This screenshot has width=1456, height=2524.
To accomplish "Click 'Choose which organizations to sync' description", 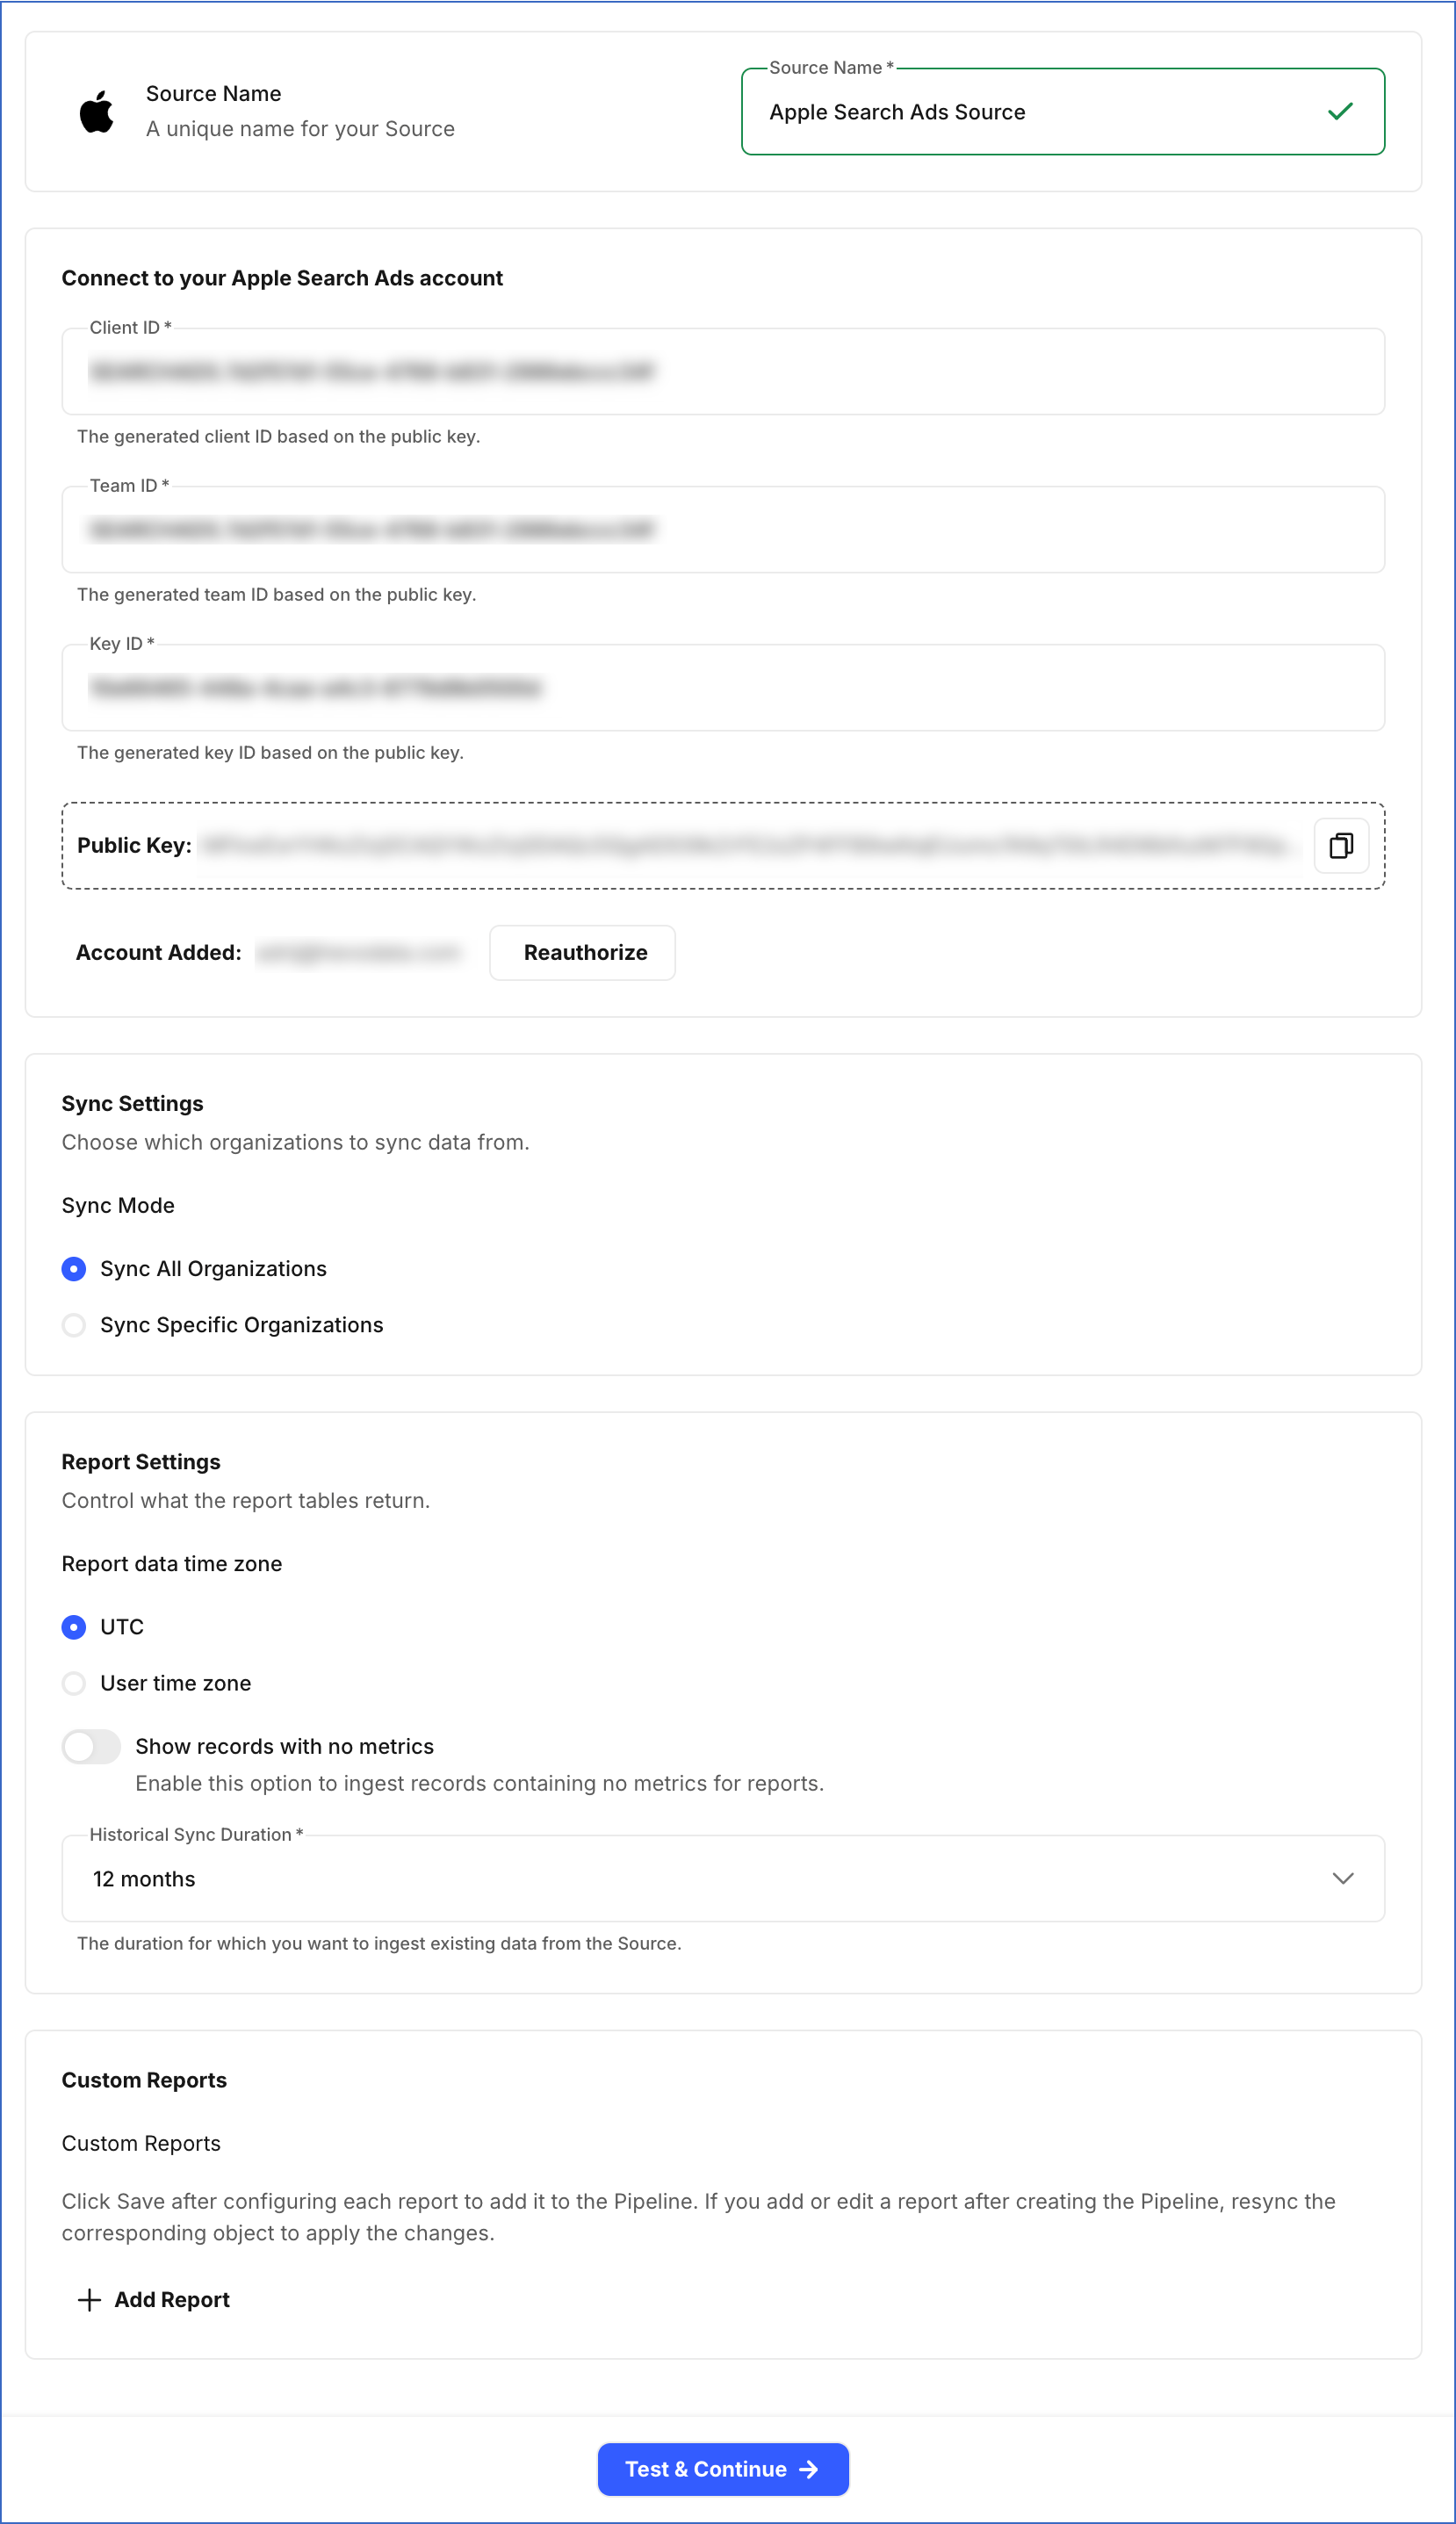I will tap(296, 1143).
